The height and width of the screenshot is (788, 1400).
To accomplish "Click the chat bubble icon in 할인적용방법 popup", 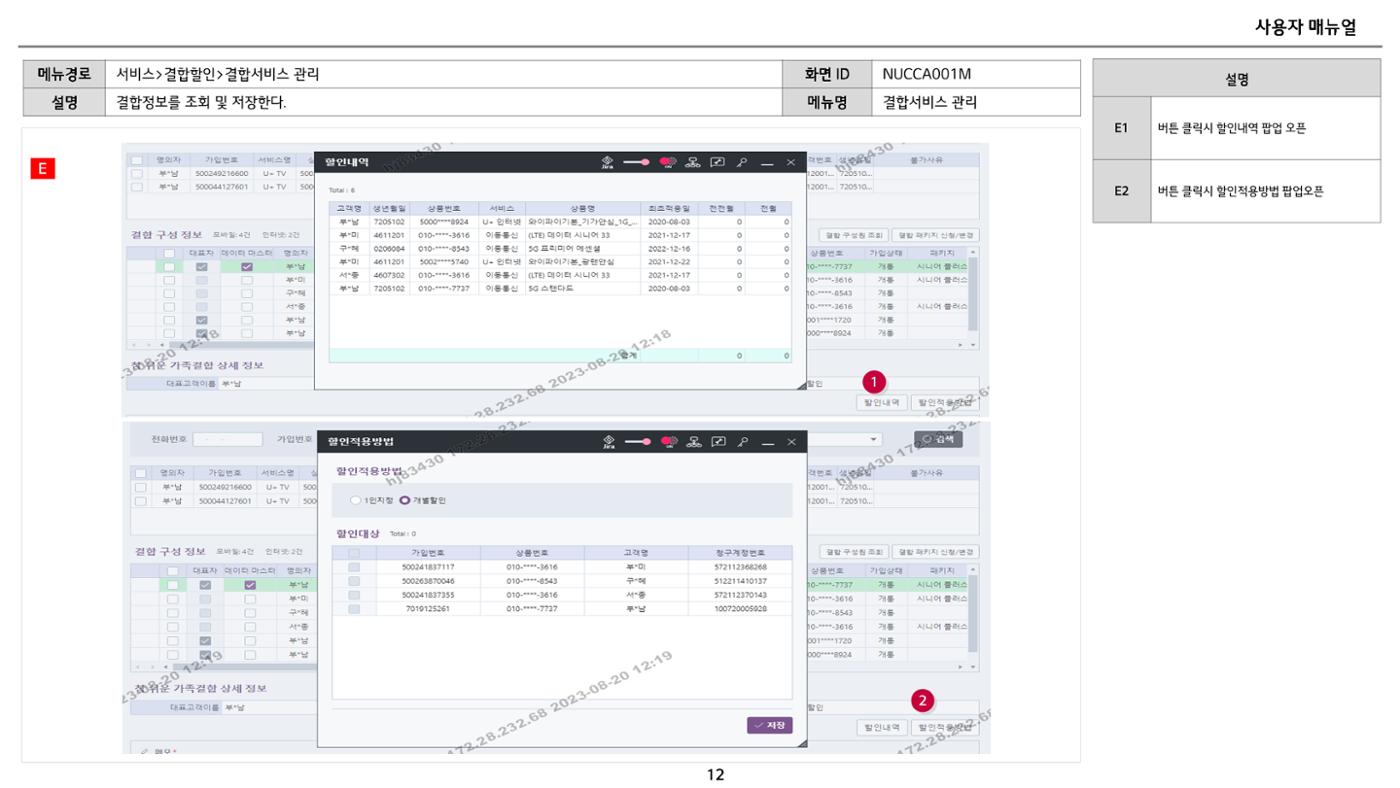I will tap(668, 441).
